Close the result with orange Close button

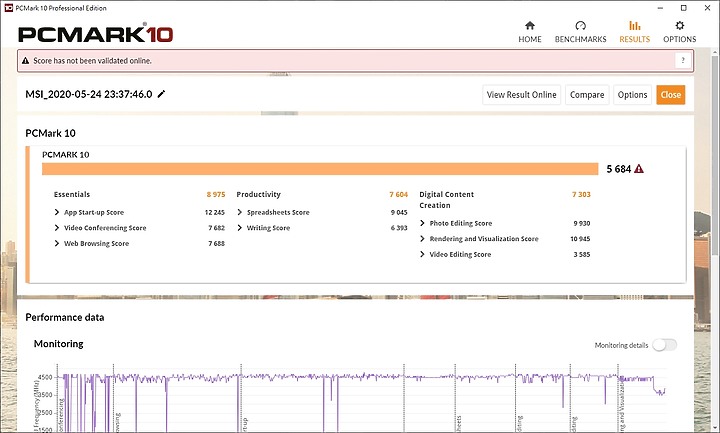click(x=670, y=95)
